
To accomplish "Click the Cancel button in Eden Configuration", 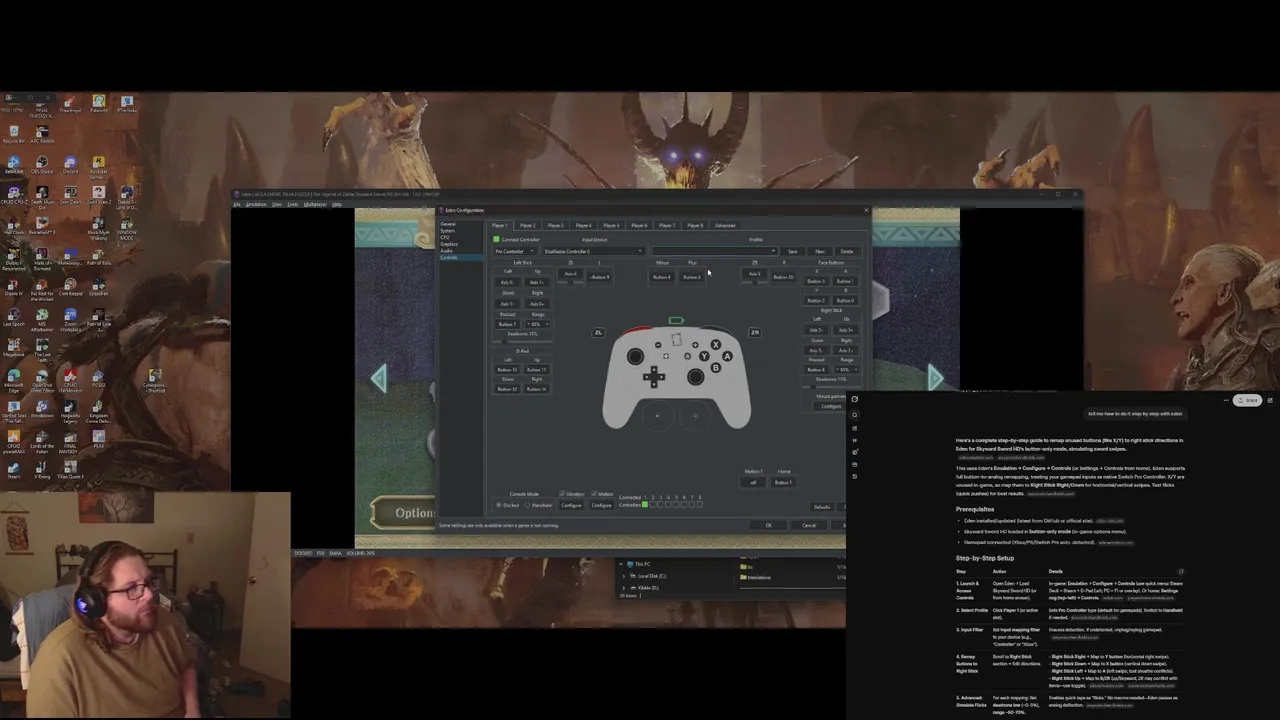I will (809, 525).
